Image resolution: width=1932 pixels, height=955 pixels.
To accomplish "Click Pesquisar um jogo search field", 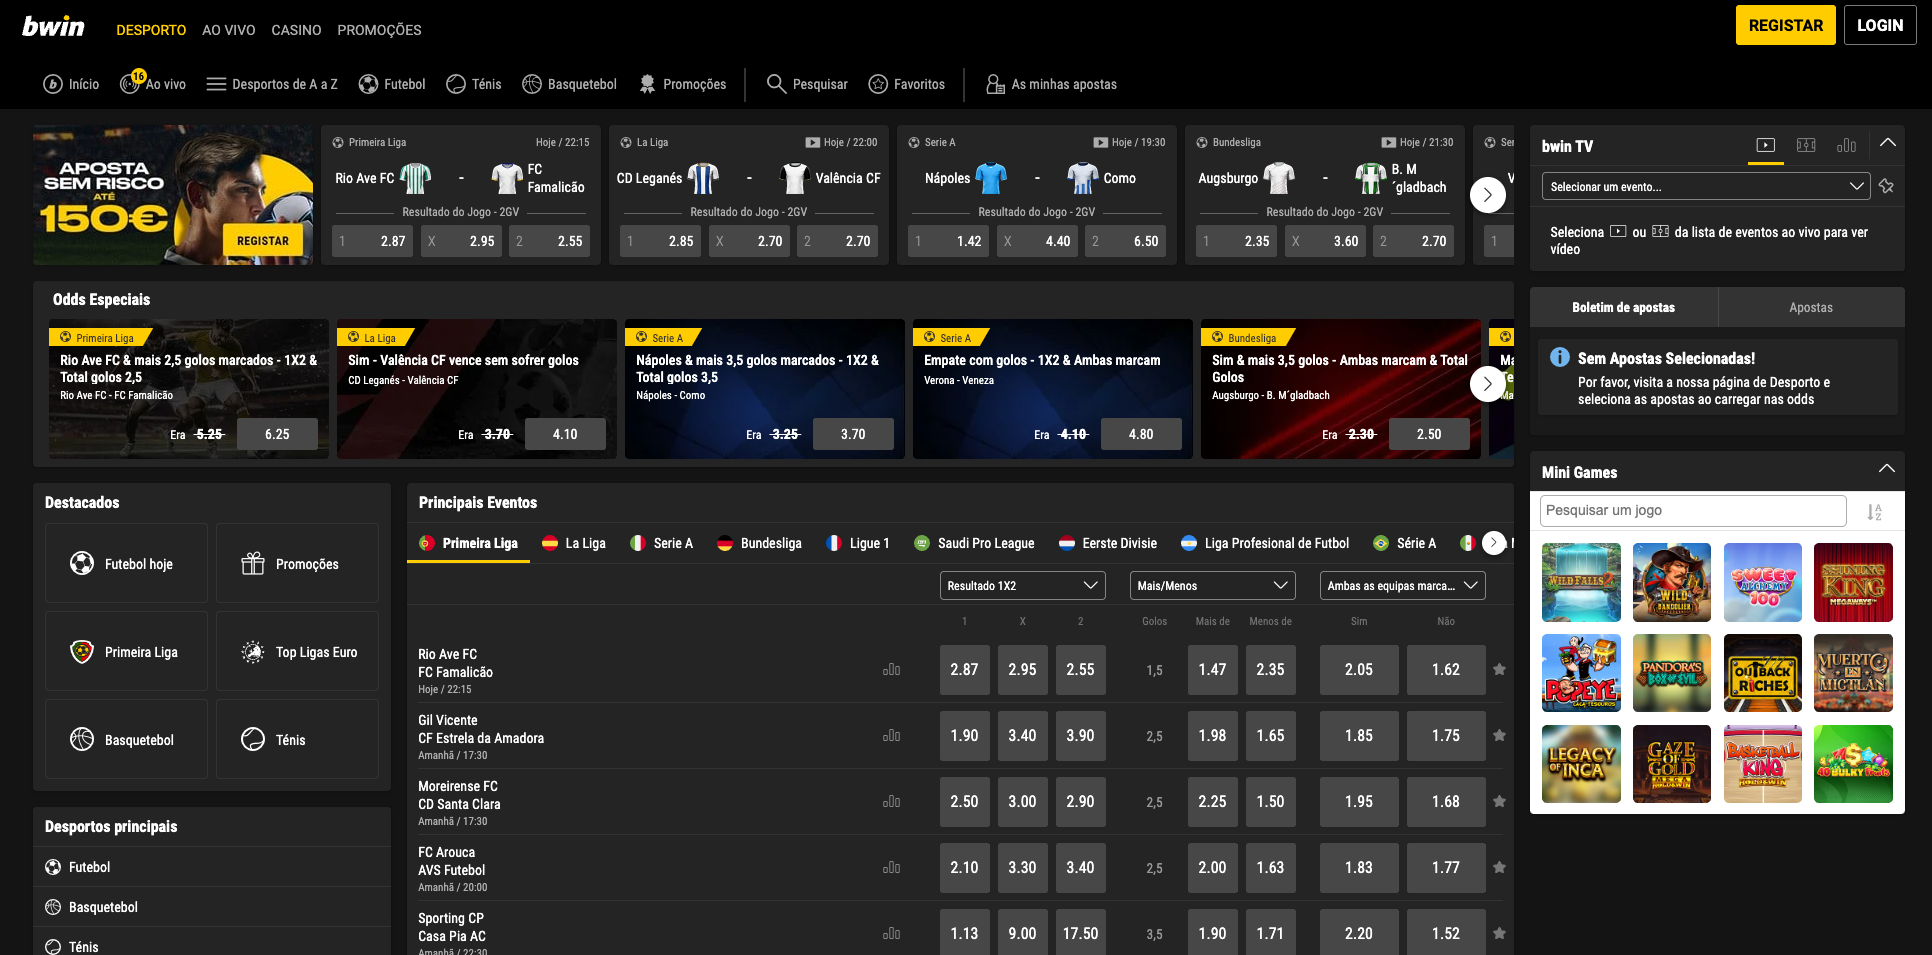I will (x=1693, y=511).
